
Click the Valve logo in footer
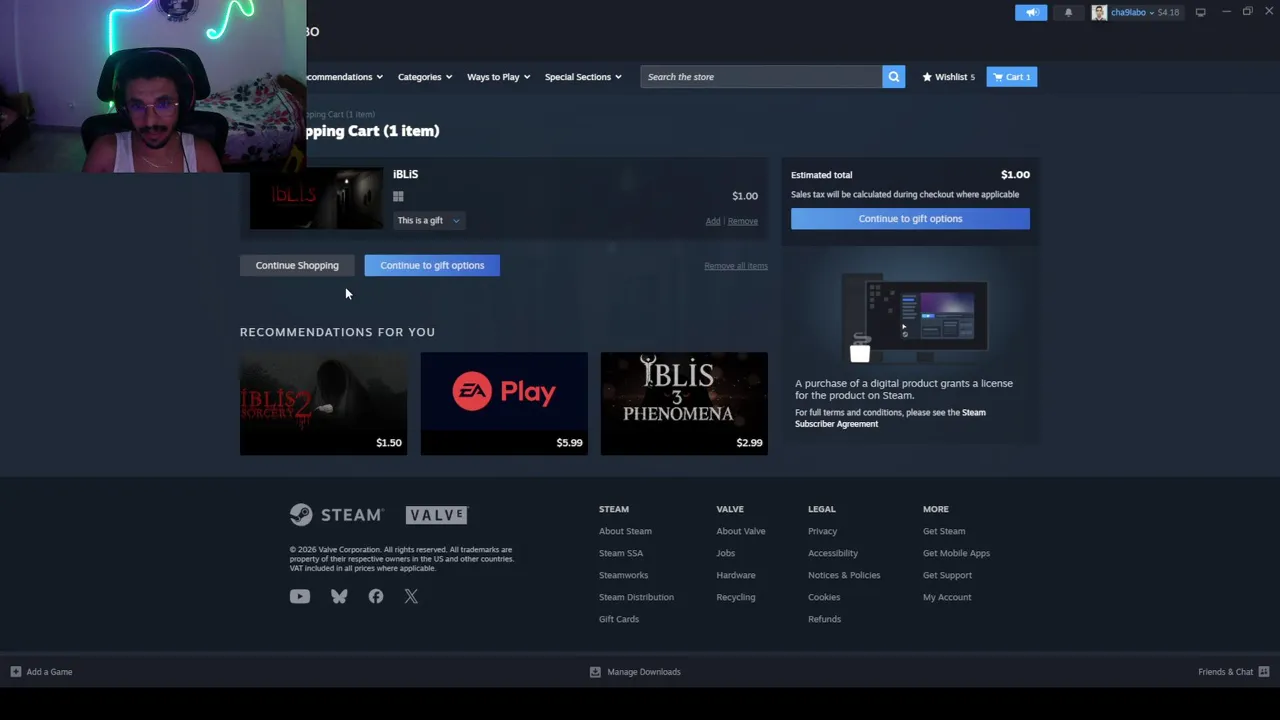(436, 515)
